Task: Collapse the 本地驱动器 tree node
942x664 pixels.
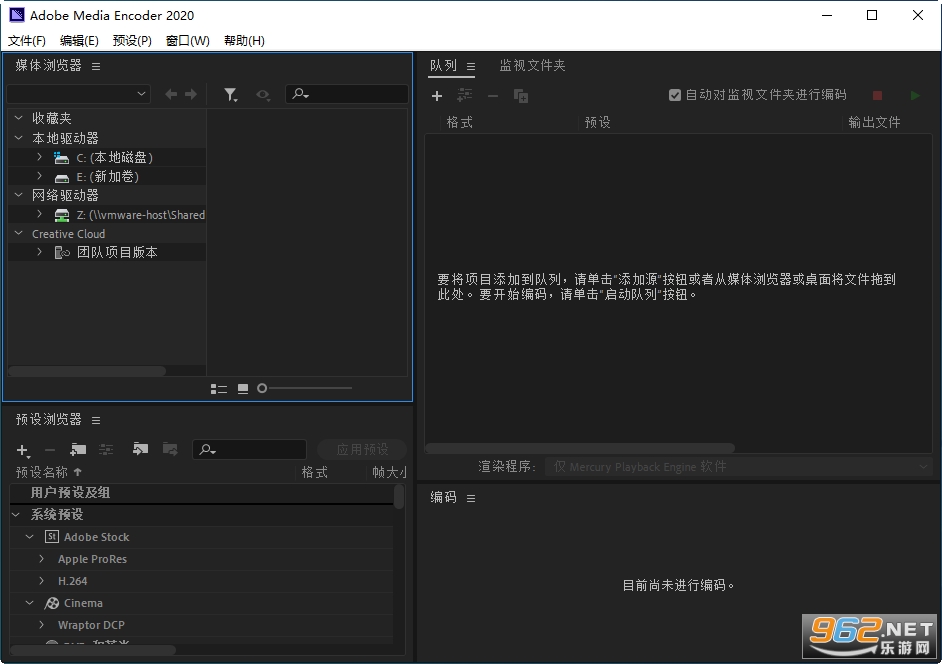Action: 19,138
